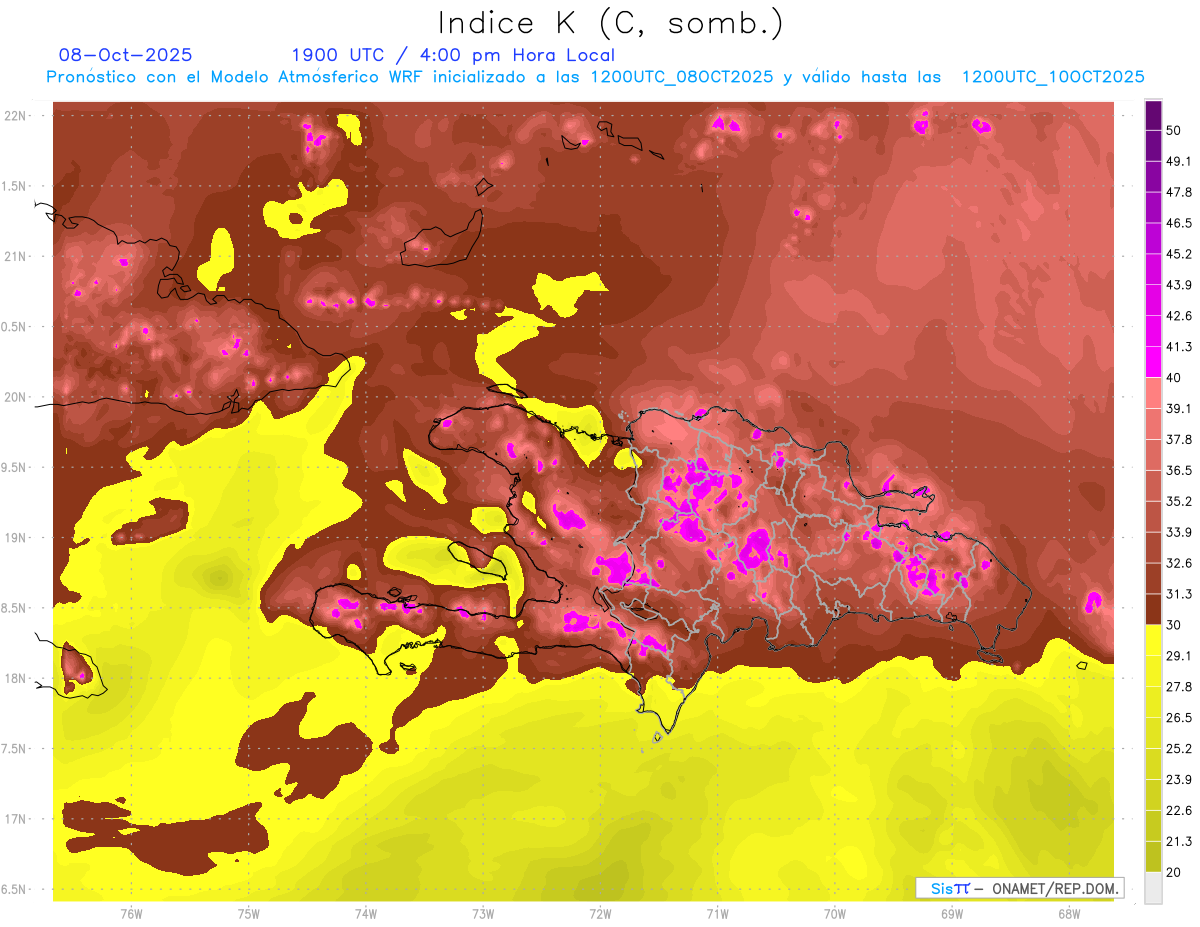Click the 68W longitude axis label
The width and height of the screenshot is (1200, 927).
1068,913
